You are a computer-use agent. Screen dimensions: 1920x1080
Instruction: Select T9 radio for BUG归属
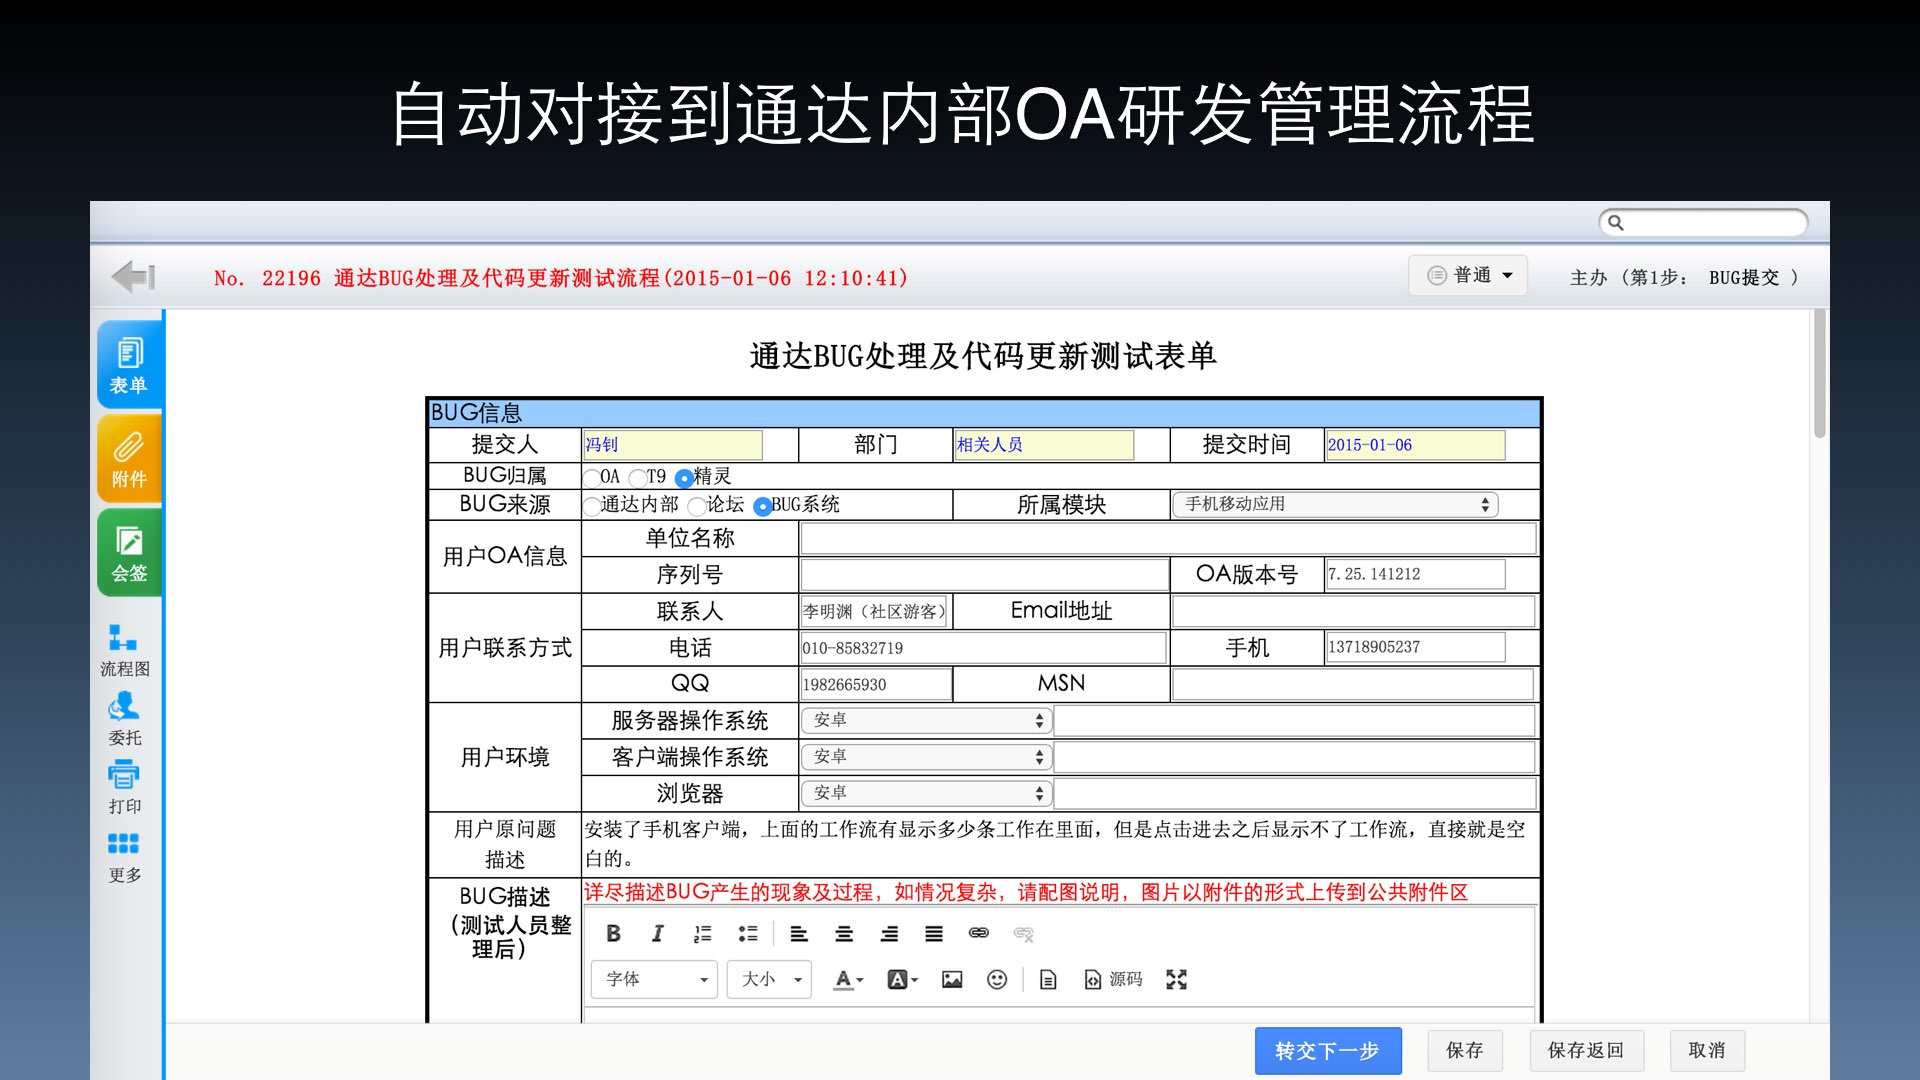pos(637,477)
